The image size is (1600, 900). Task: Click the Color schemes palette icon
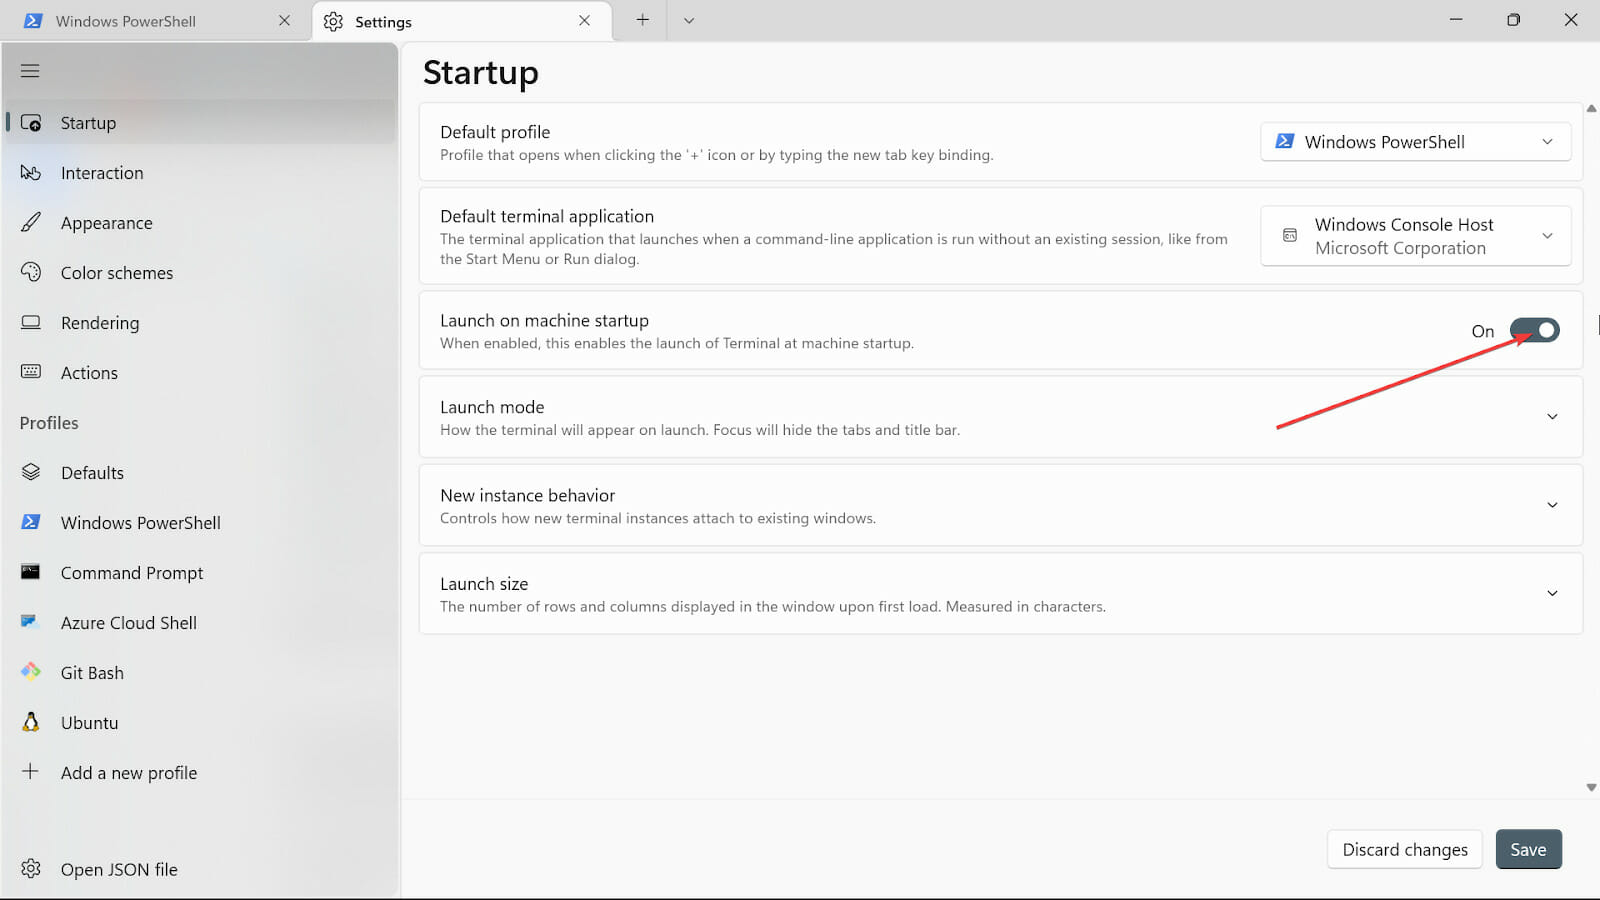coord(31,272)
